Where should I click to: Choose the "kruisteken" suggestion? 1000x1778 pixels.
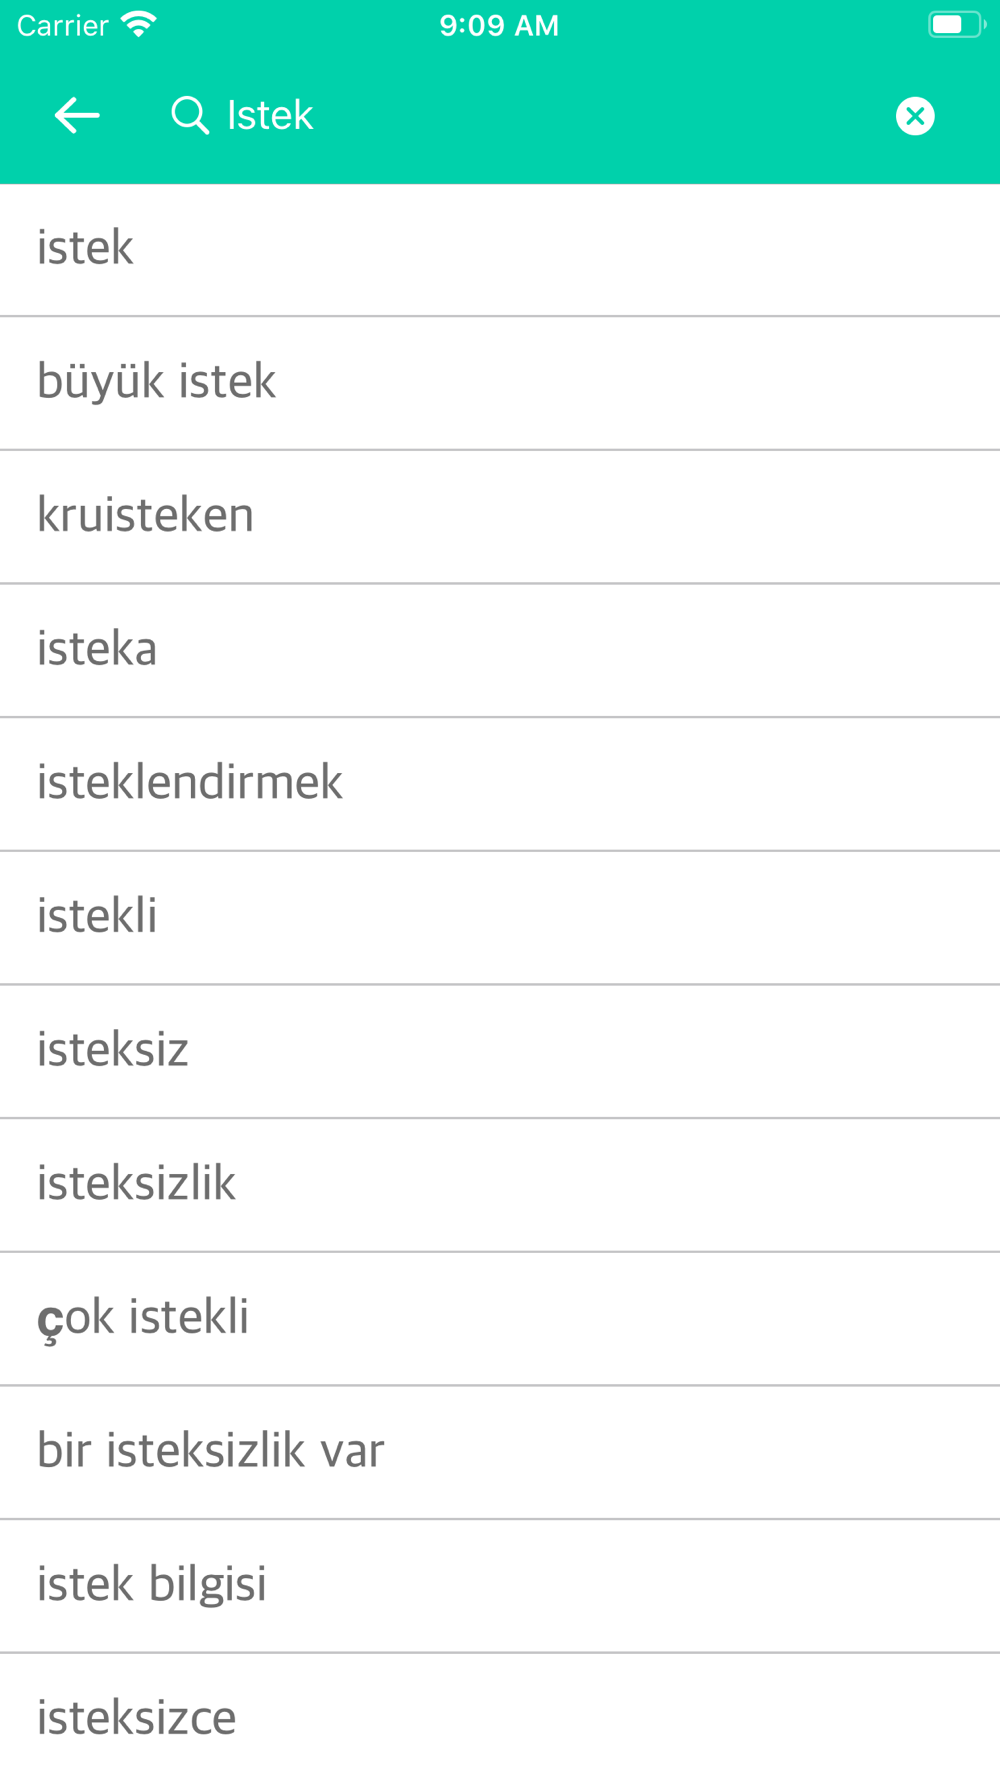(x=500, y=517)
